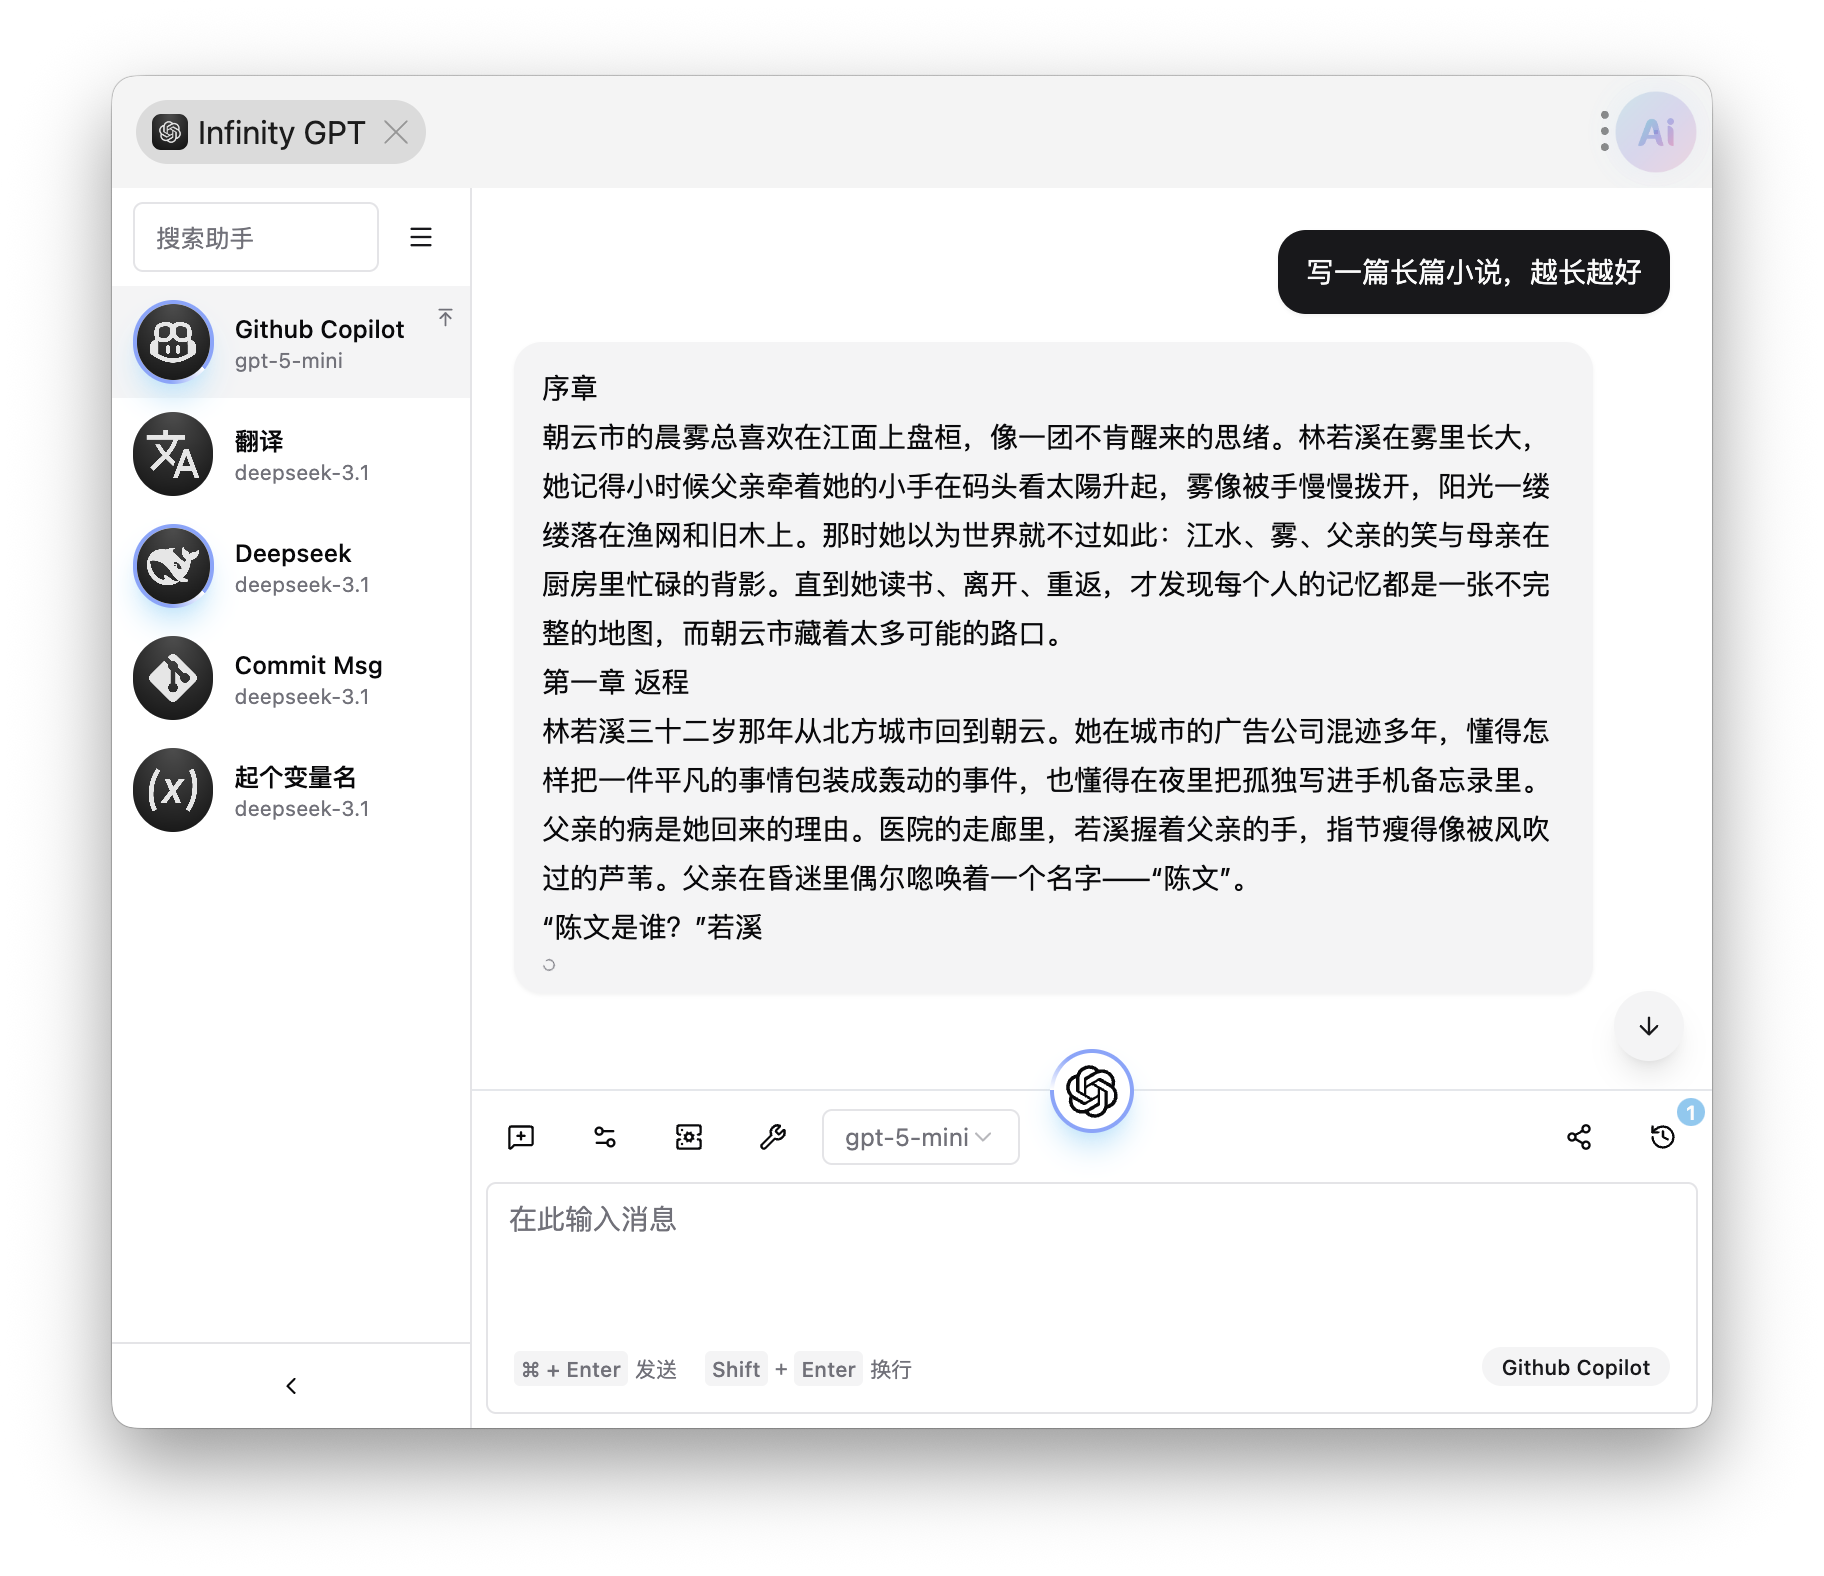Click the scroll to bottom arrow
The height and width of the screenshot is (1576, 1824).
1649,1026
